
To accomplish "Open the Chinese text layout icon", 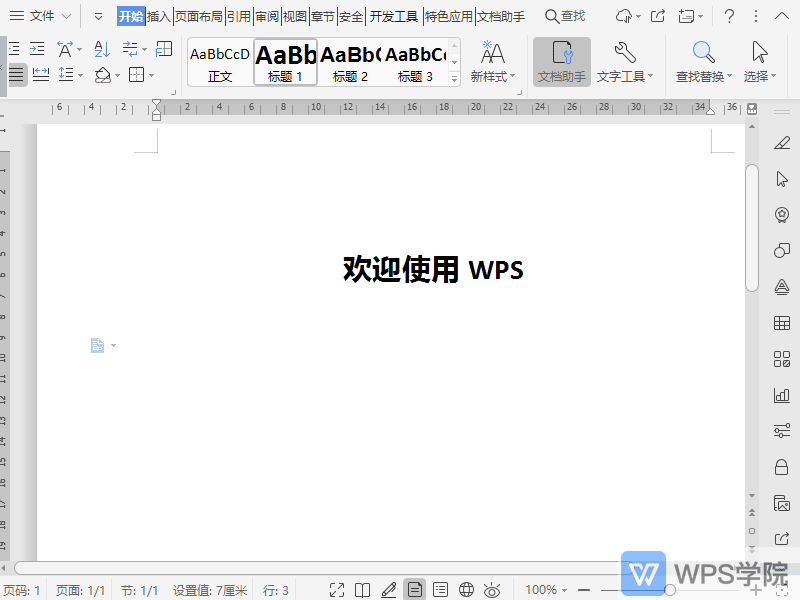I will click(x=65, y=49).
